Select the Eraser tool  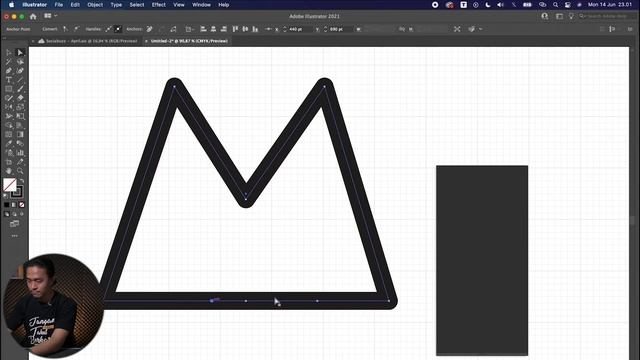point(20,98)
